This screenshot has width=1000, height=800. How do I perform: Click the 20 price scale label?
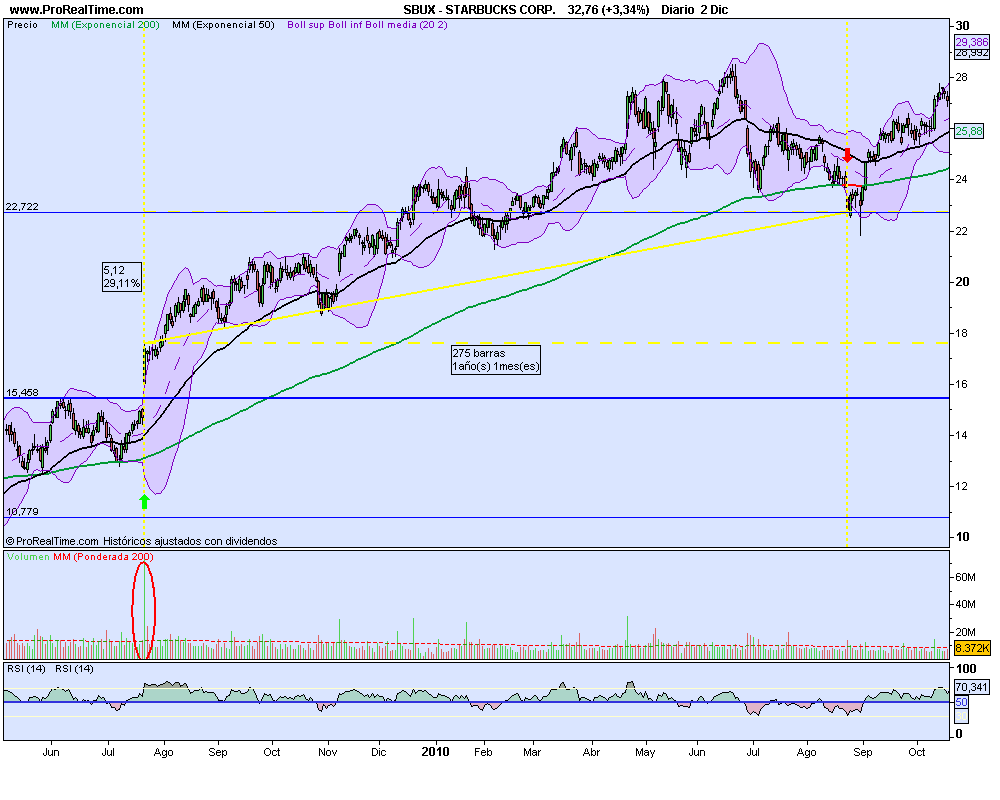click(x=962, y=282)
